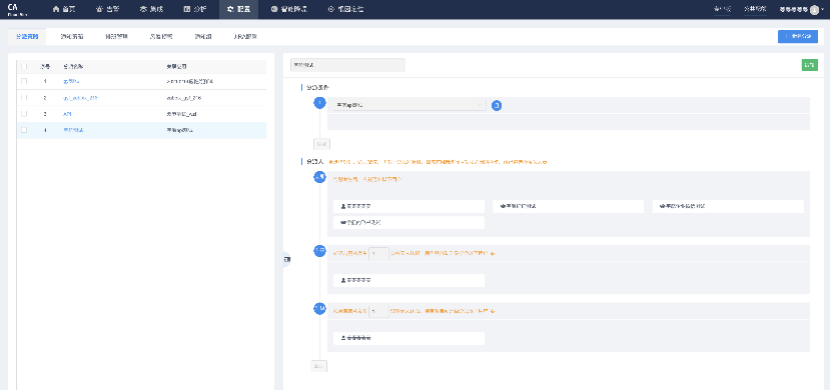Open the blue API link in row 3
Screen dimensions: 832x390
pos(67,114)
